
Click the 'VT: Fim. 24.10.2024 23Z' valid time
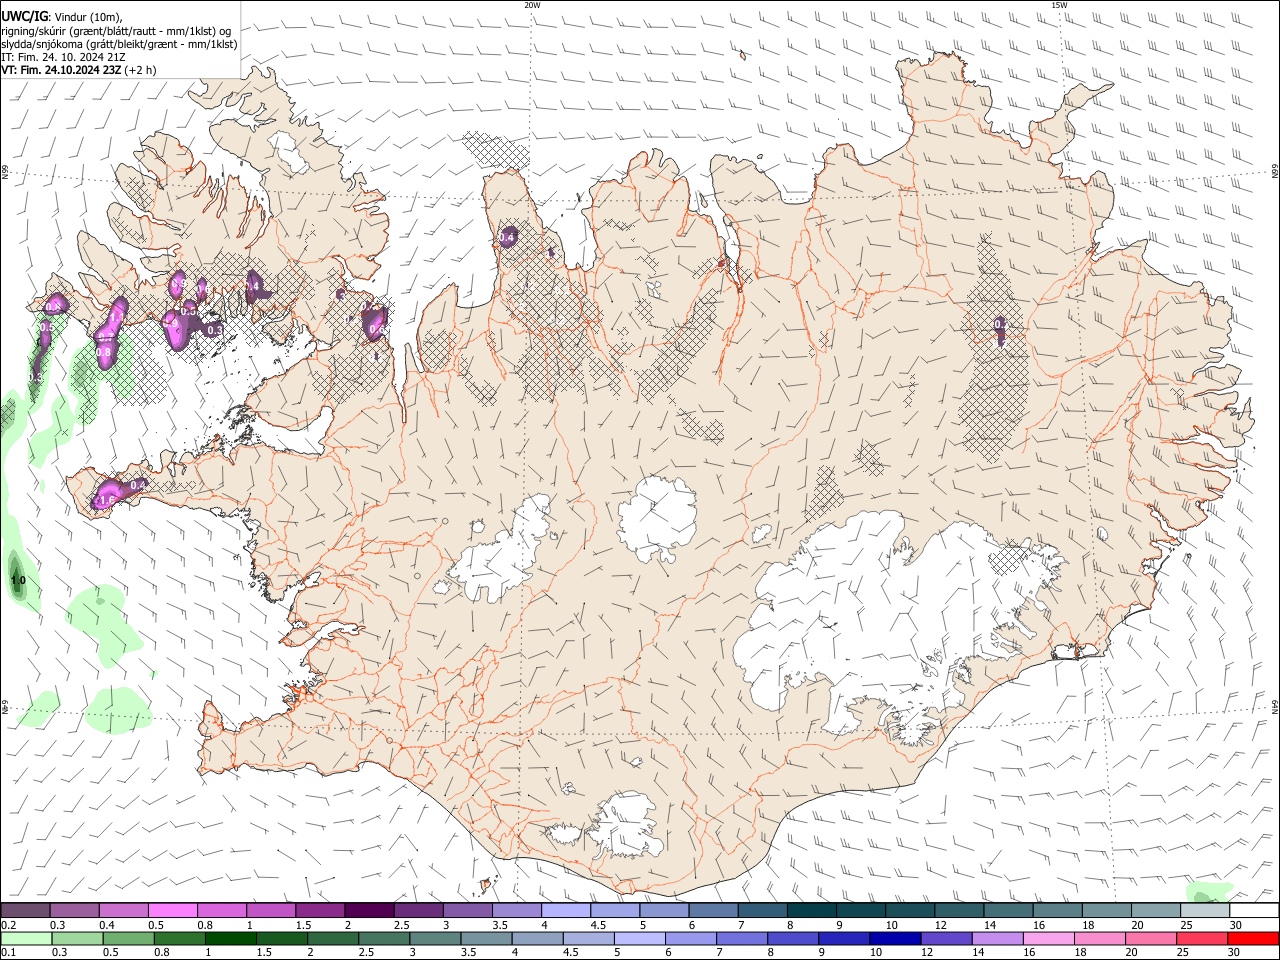[x=61, y=70]
